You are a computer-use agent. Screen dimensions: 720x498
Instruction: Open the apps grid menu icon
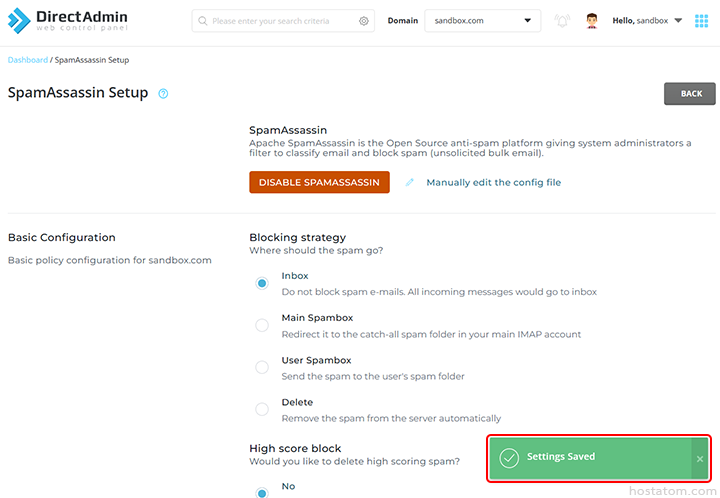pyautogui.click(x=701, y=21)
